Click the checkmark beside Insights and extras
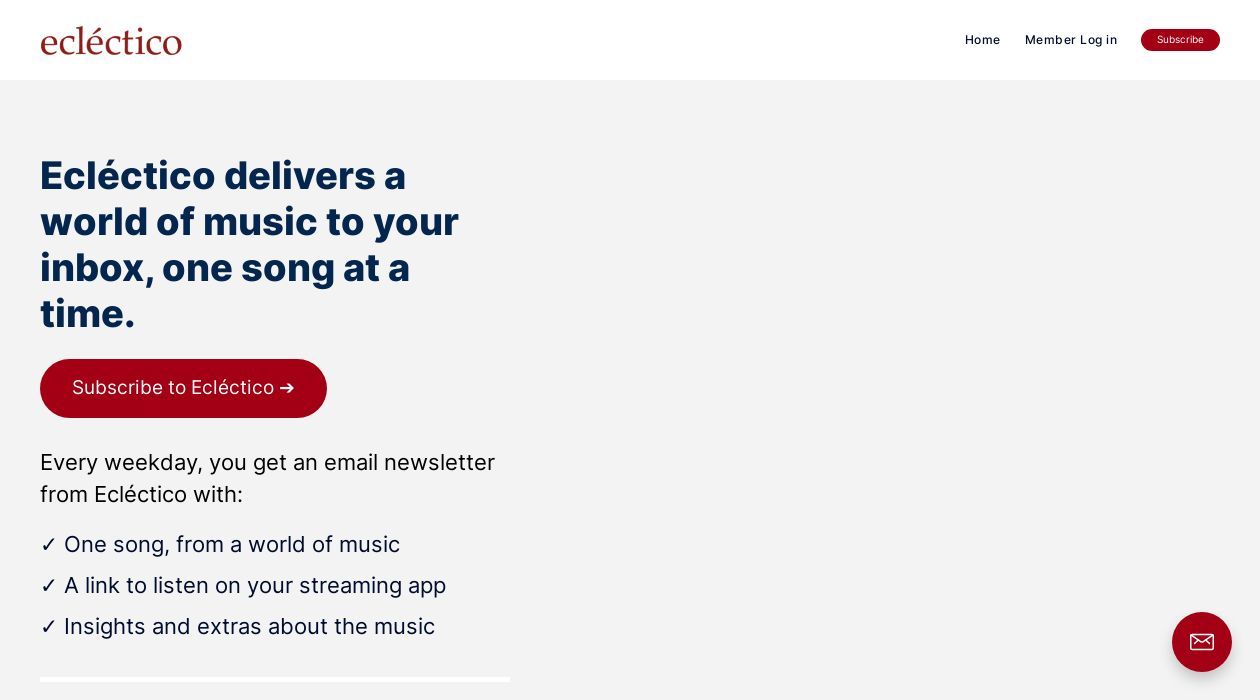 point(48,627)
